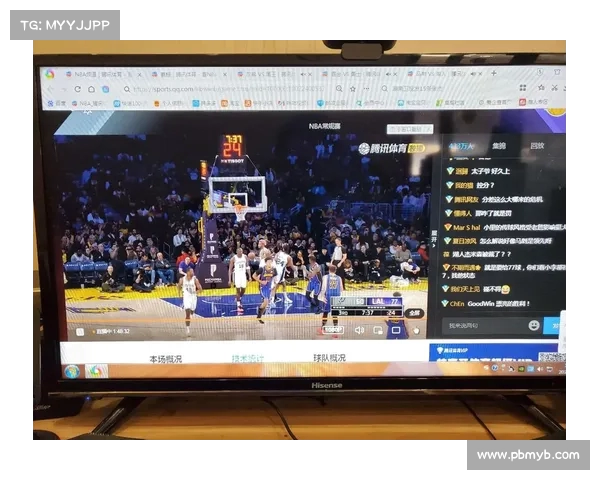Image resolution: width=600 pixels, height=480 pixels.
Task: Open the favorites star in right toolbar
Action: tap(541, 88)
